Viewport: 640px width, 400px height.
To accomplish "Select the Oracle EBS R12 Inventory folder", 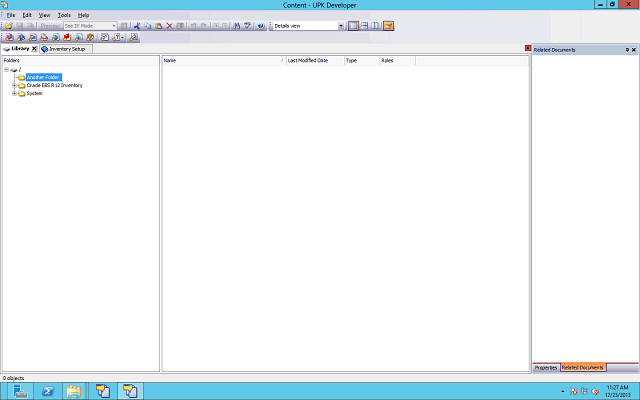I will pyautogui.click(x=54, y=85).
